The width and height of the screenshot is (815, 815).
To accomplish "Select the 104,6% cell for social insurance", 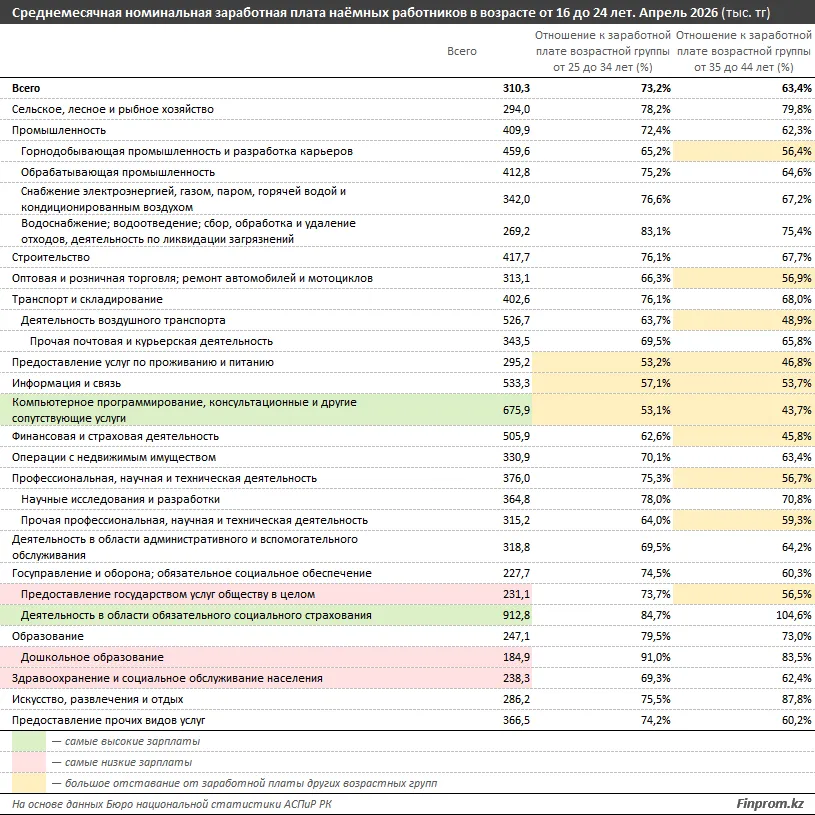I will 793,615.
